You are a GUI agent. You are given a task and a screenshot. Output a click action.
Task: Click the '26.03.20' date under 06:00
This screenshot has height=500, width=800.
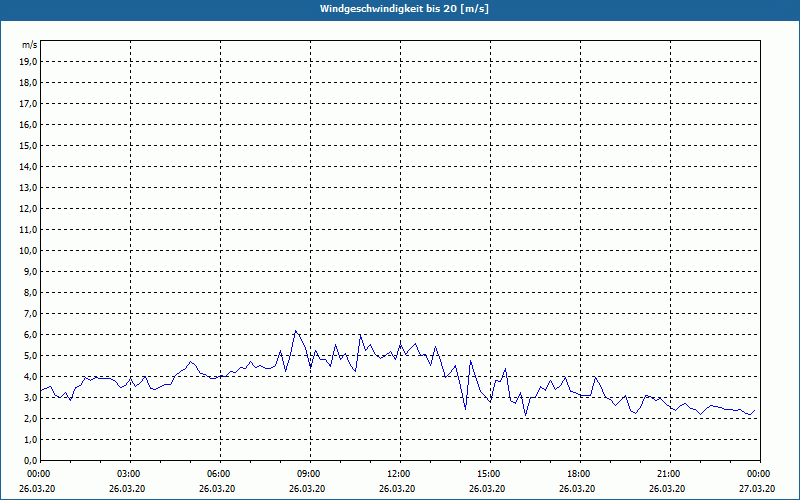[217, 489]
